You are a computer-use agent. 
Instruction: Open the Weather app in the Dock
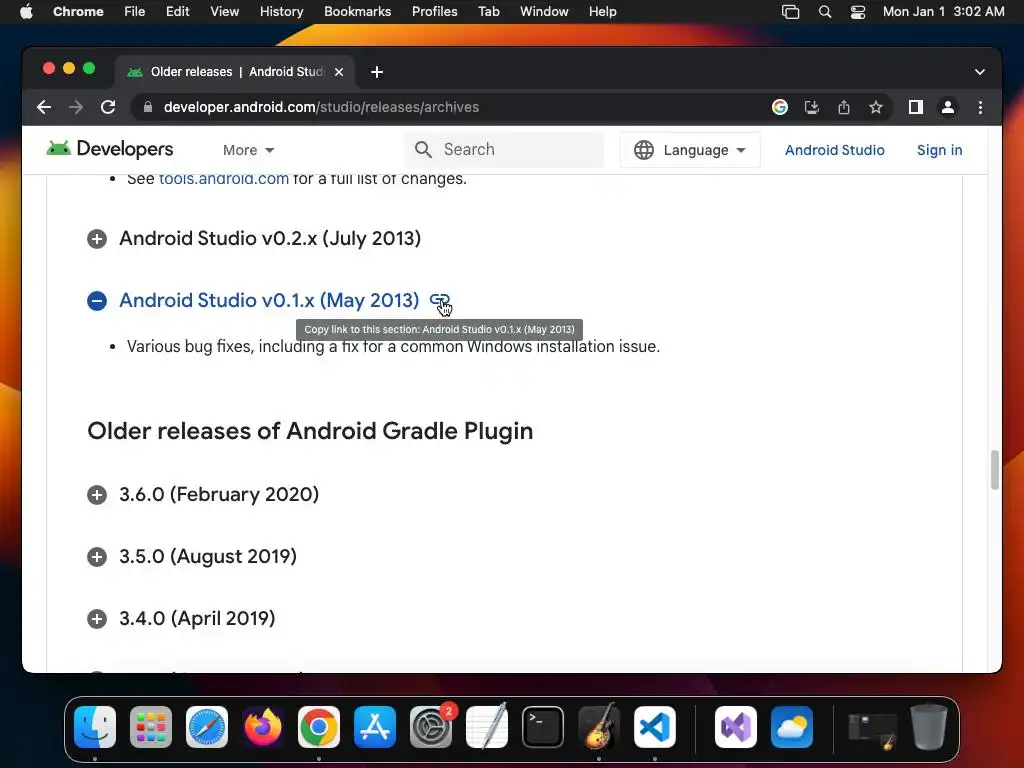click(792, 727)
